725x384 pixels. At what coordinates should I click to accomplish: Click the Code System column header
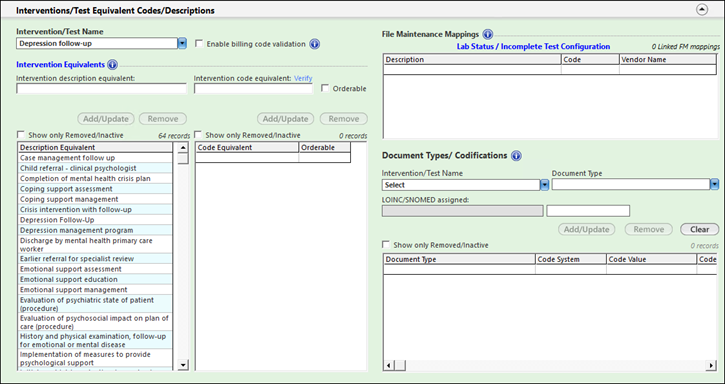pyautogui.click(x=571, y=260)
